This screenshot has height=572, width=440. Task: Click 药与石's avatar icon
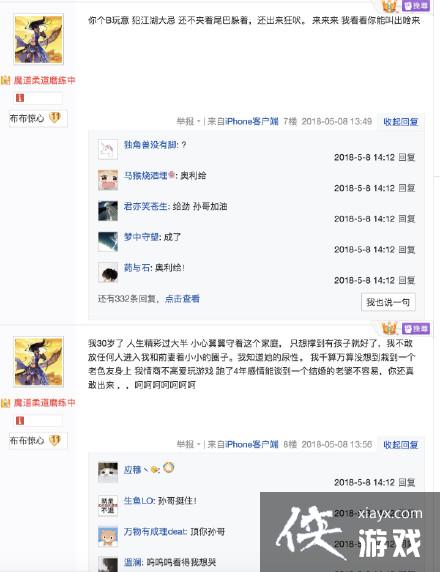click(108, 272)
